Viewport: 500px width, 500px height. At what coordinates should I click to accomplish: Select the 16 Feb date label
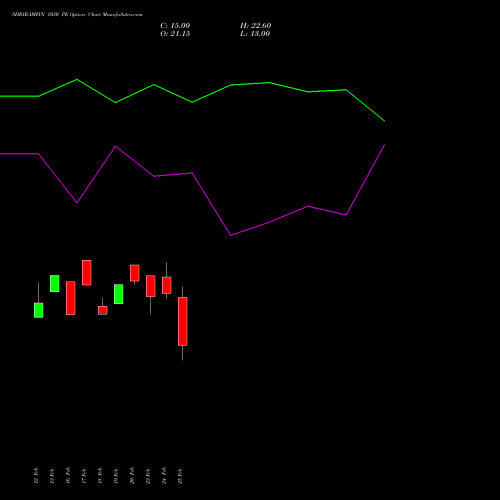[x=68, y=476]
